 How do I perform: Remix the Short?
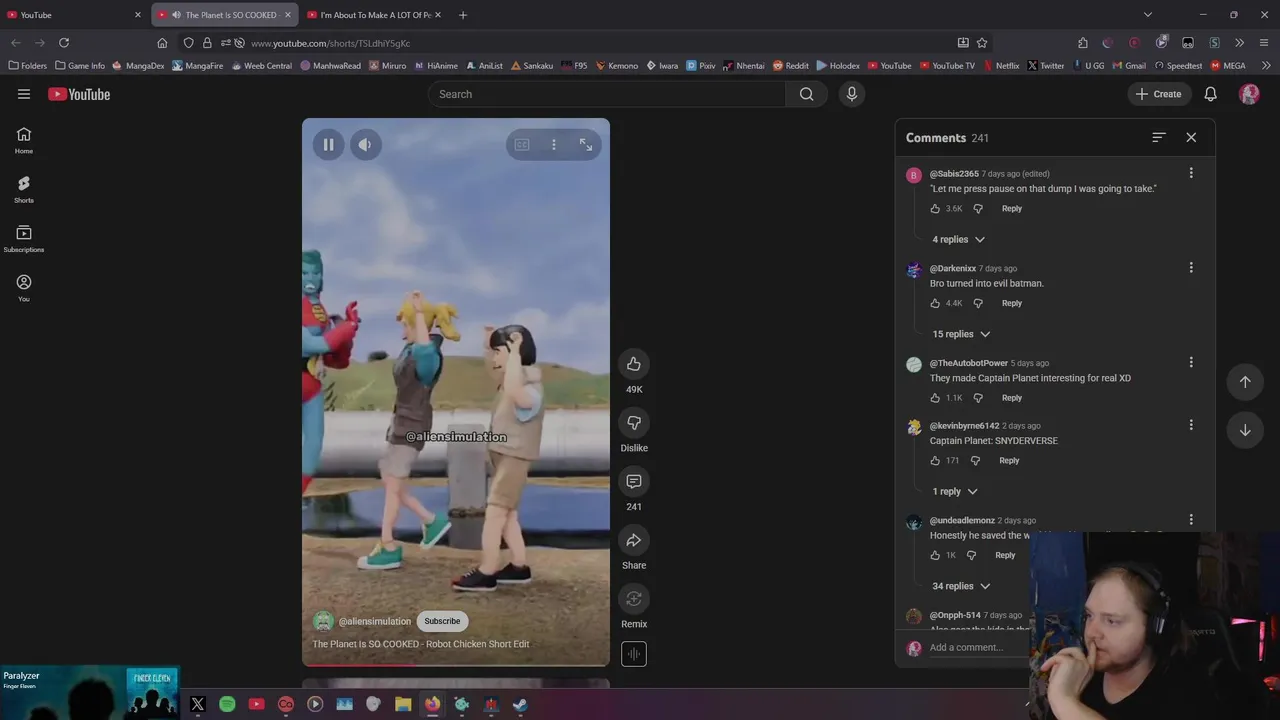tap(634, 599)
